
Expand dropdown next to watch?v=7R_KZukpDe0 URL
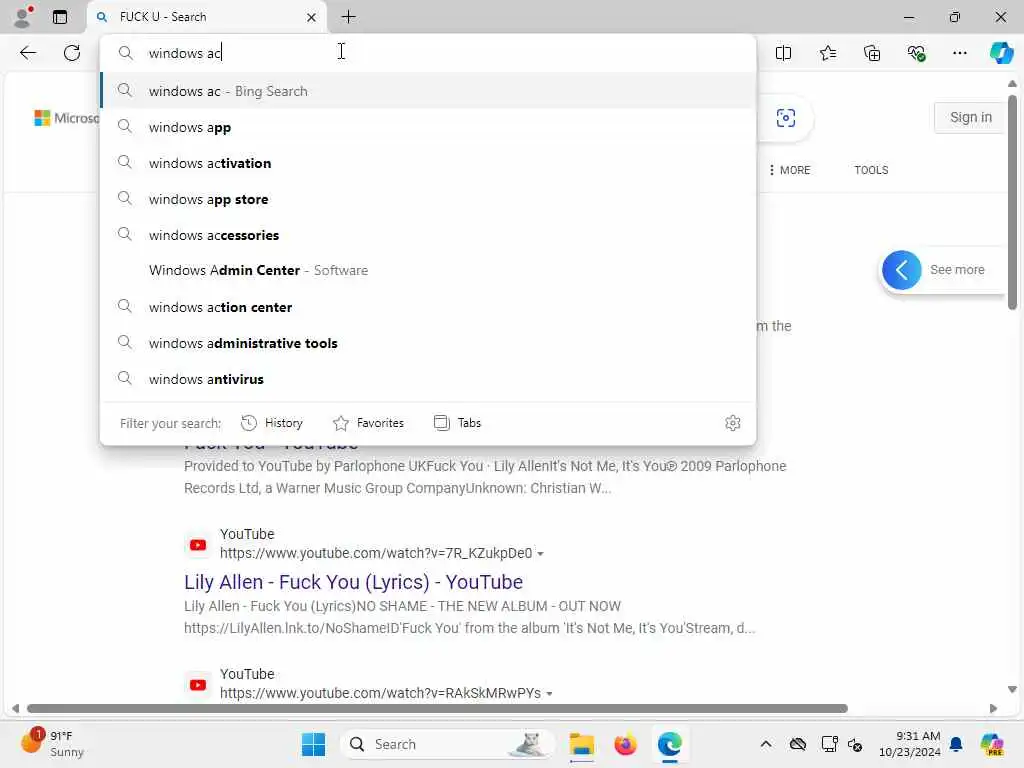pos(540,554)
